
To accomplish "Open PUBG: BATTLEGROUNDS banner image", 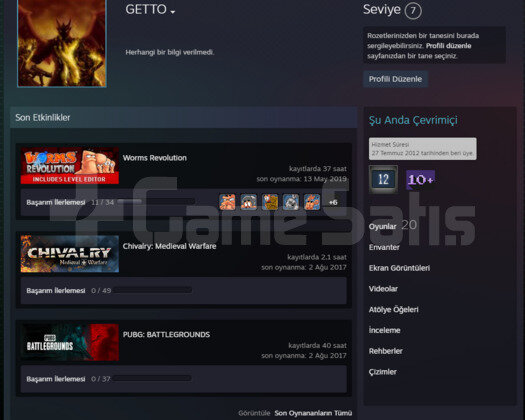I will click(x=70, y=342).
